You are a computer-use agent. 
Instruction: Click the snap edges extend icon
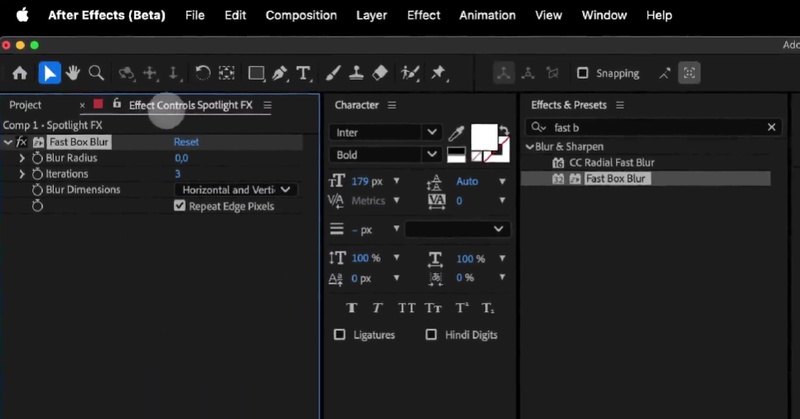pyautogui.click(x=665, y=73)
